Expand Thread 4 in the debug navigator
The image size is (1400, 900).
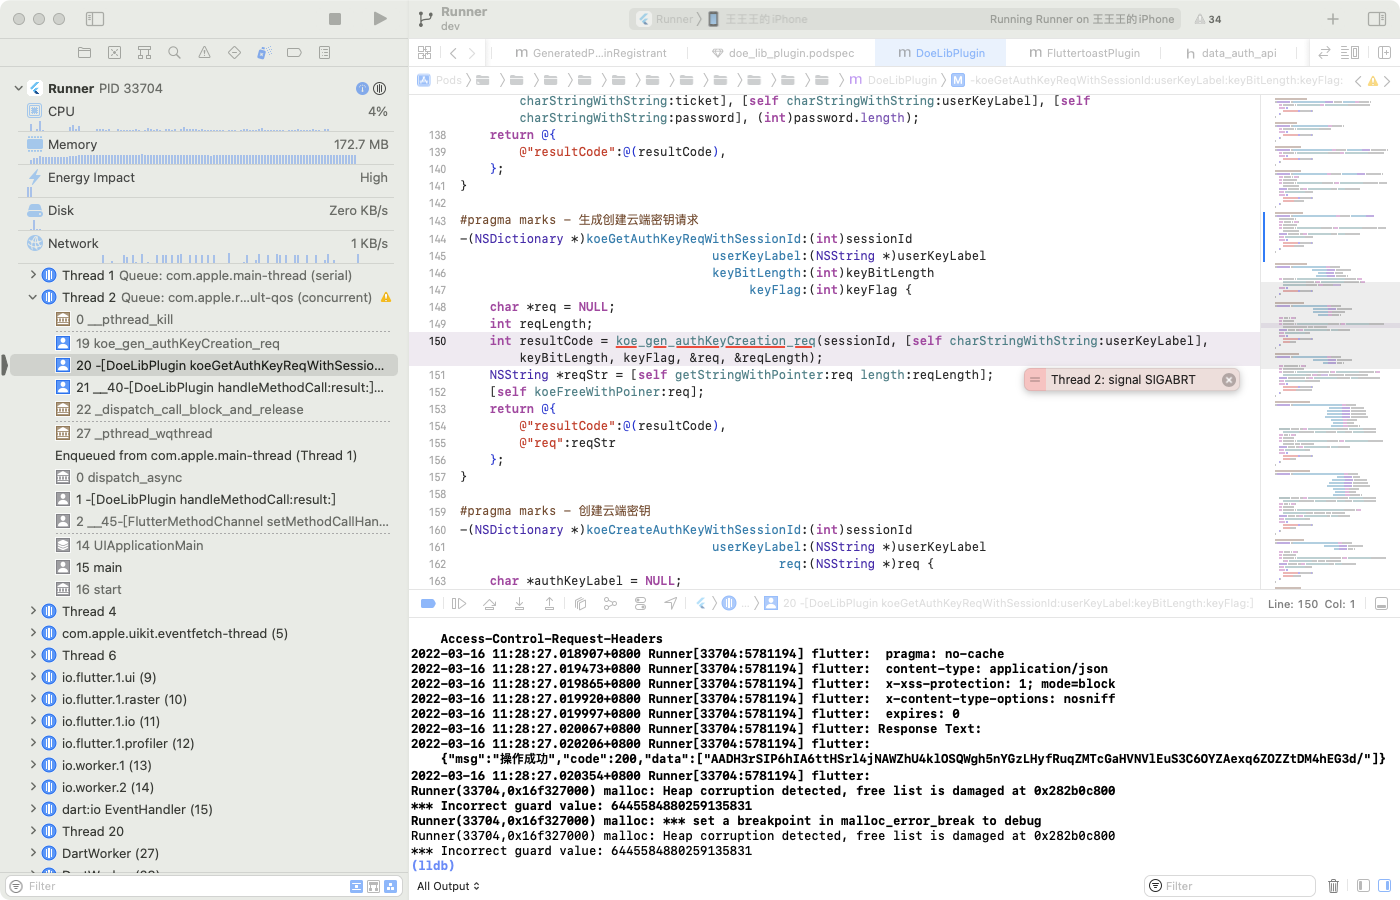pyautogui.click(x=31, y=611)
